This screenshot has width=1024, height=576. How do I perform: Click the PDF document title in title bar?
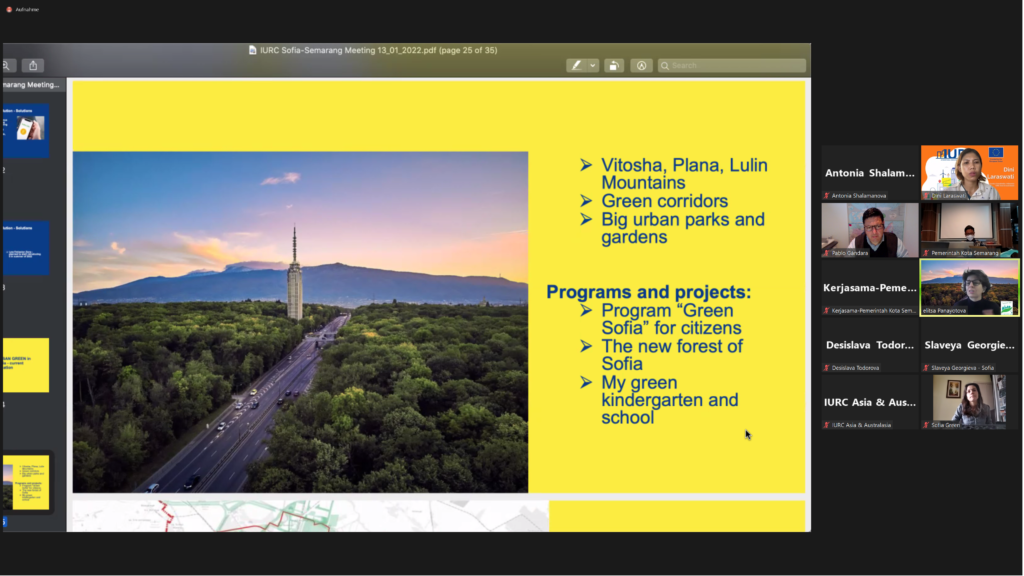(373, 50)
